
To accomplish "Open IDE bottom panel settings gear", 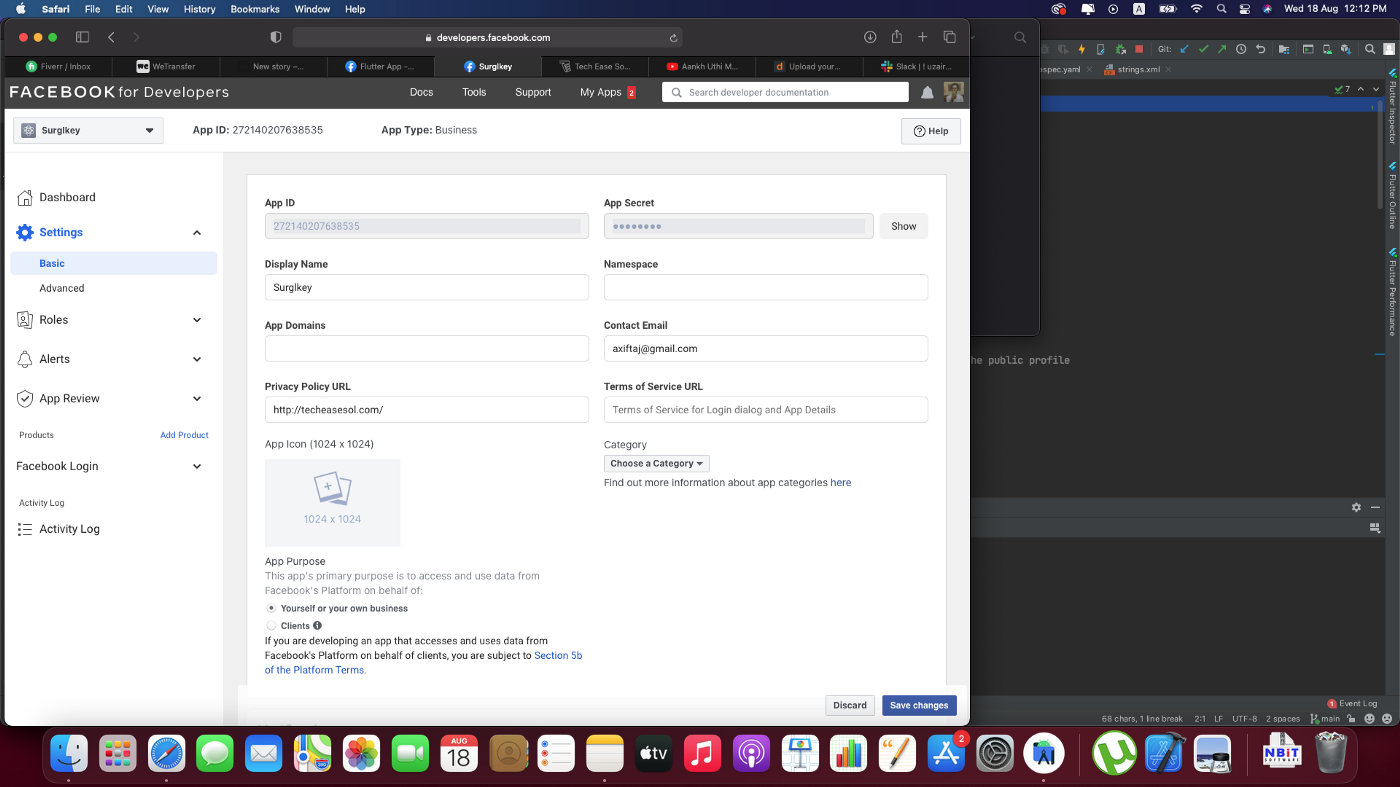I will (x=1356, y=508).
